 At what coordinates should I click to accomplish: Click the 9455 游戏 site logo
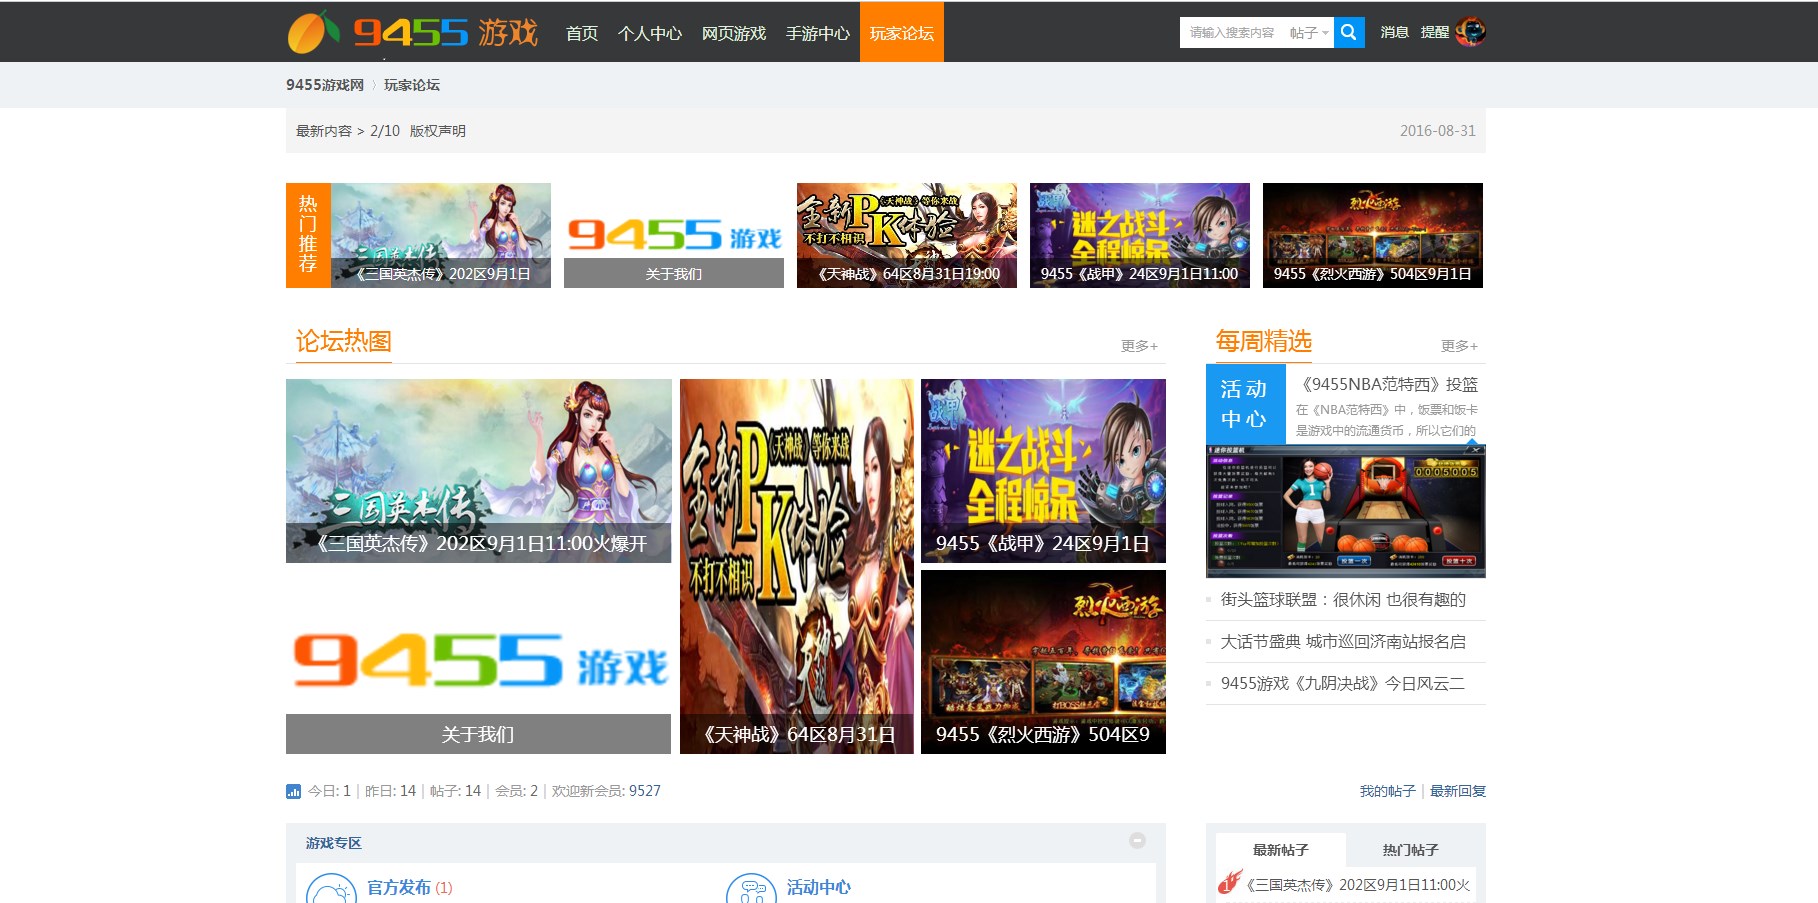[413, 32]
